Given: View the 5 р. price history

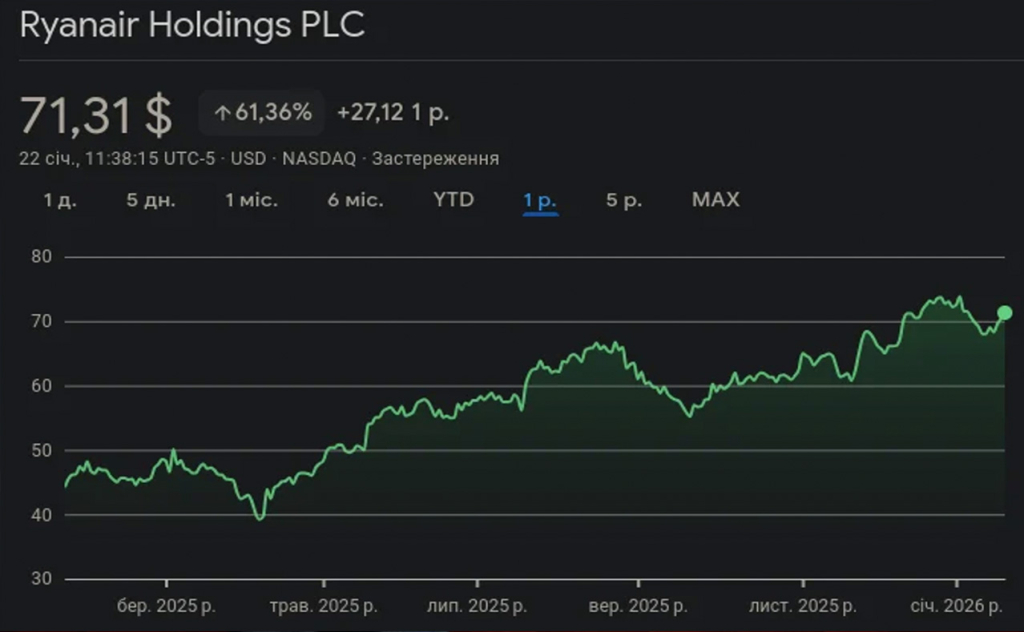Looking at the screenshot, I should pyautogui.click(x=624, y=199).
